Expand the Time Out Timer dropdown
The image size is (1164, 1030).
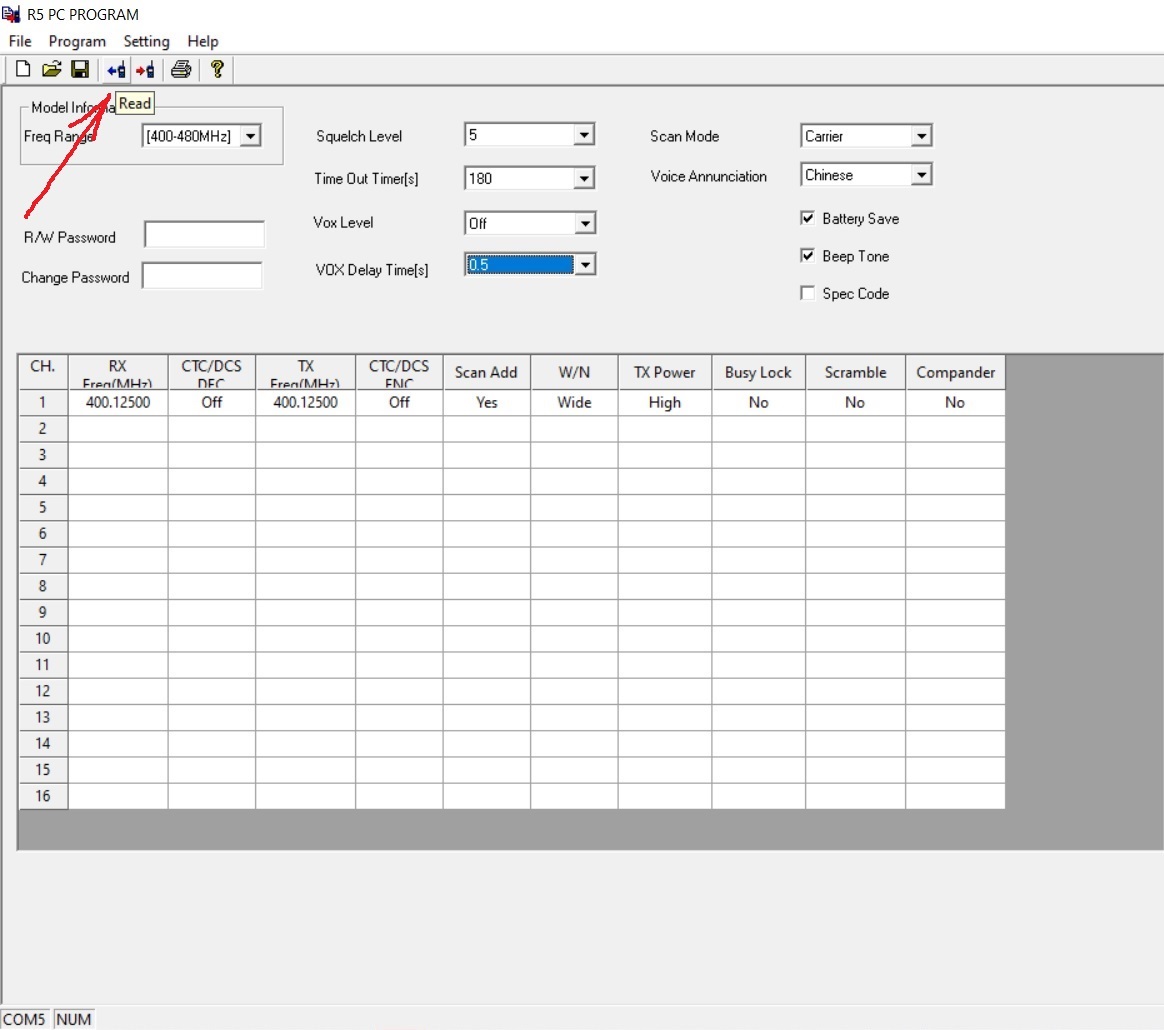point(584,178)
